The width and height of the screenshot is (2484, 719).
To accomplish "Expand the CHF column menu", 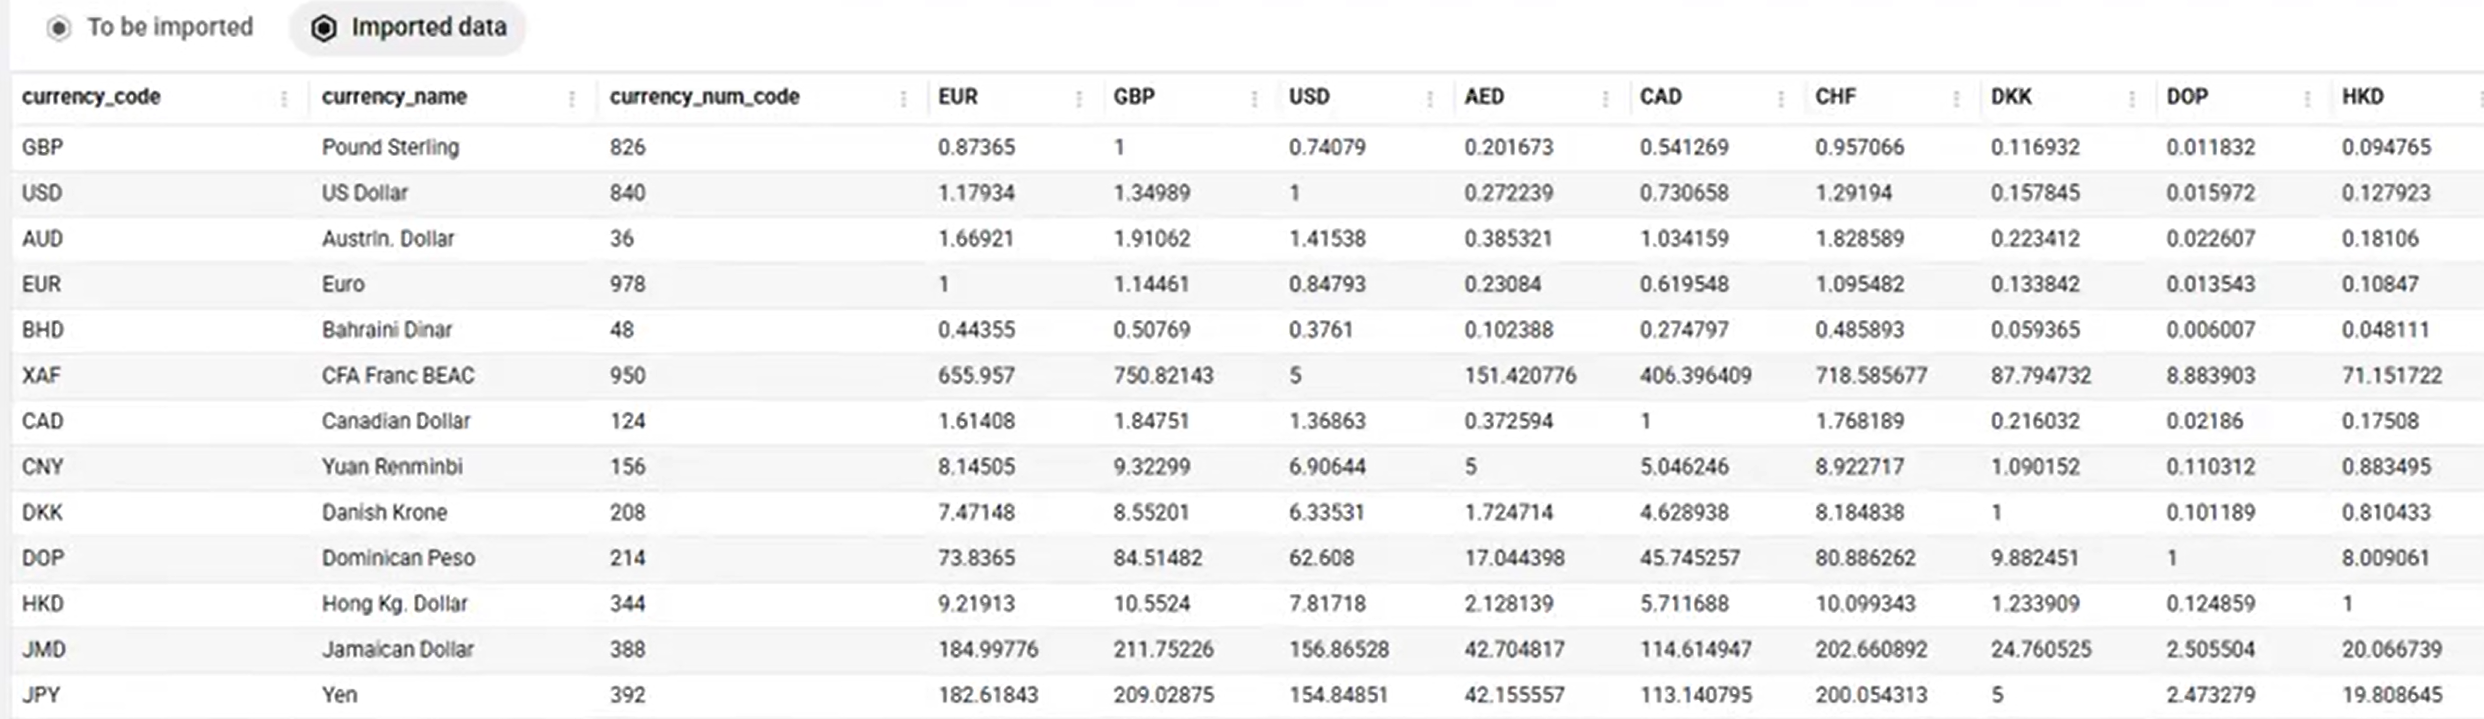I will [x=1956, y=98].
